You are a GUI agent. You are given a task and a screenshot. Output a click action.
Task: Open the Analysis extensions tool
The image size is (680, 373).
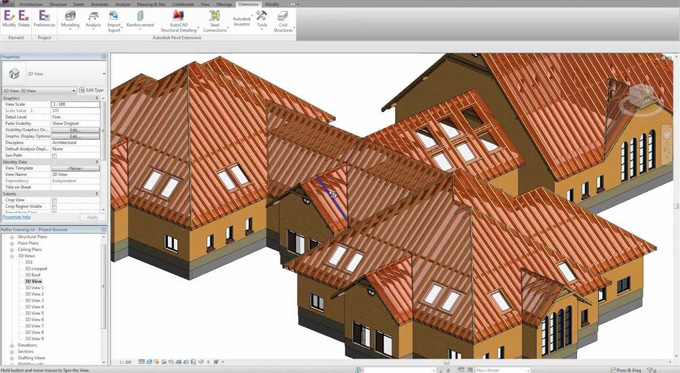pos(93,20)
